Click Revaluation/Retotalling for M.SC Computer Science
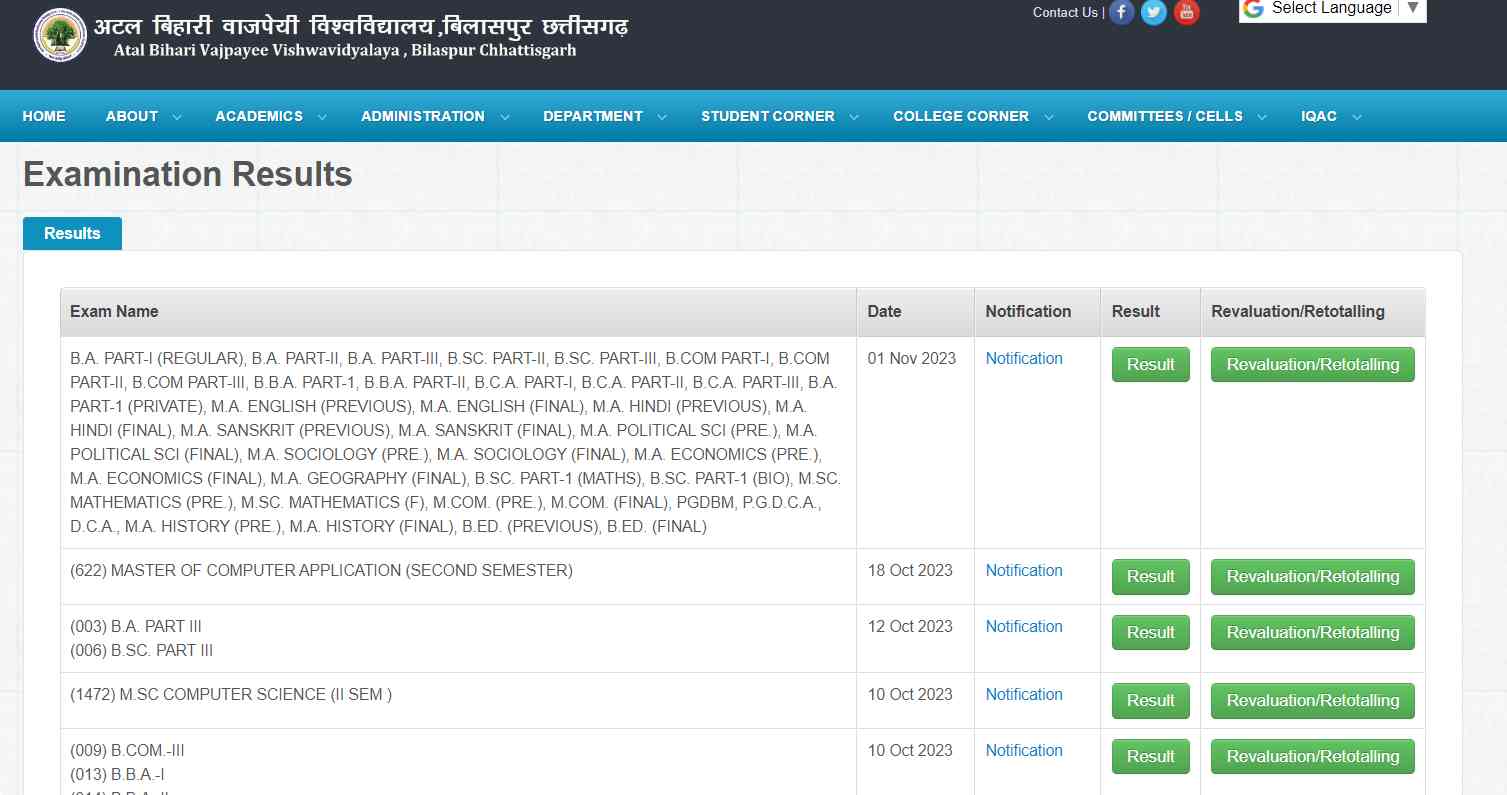Viewport: 1507px width, 795px height. (1312, 700)
